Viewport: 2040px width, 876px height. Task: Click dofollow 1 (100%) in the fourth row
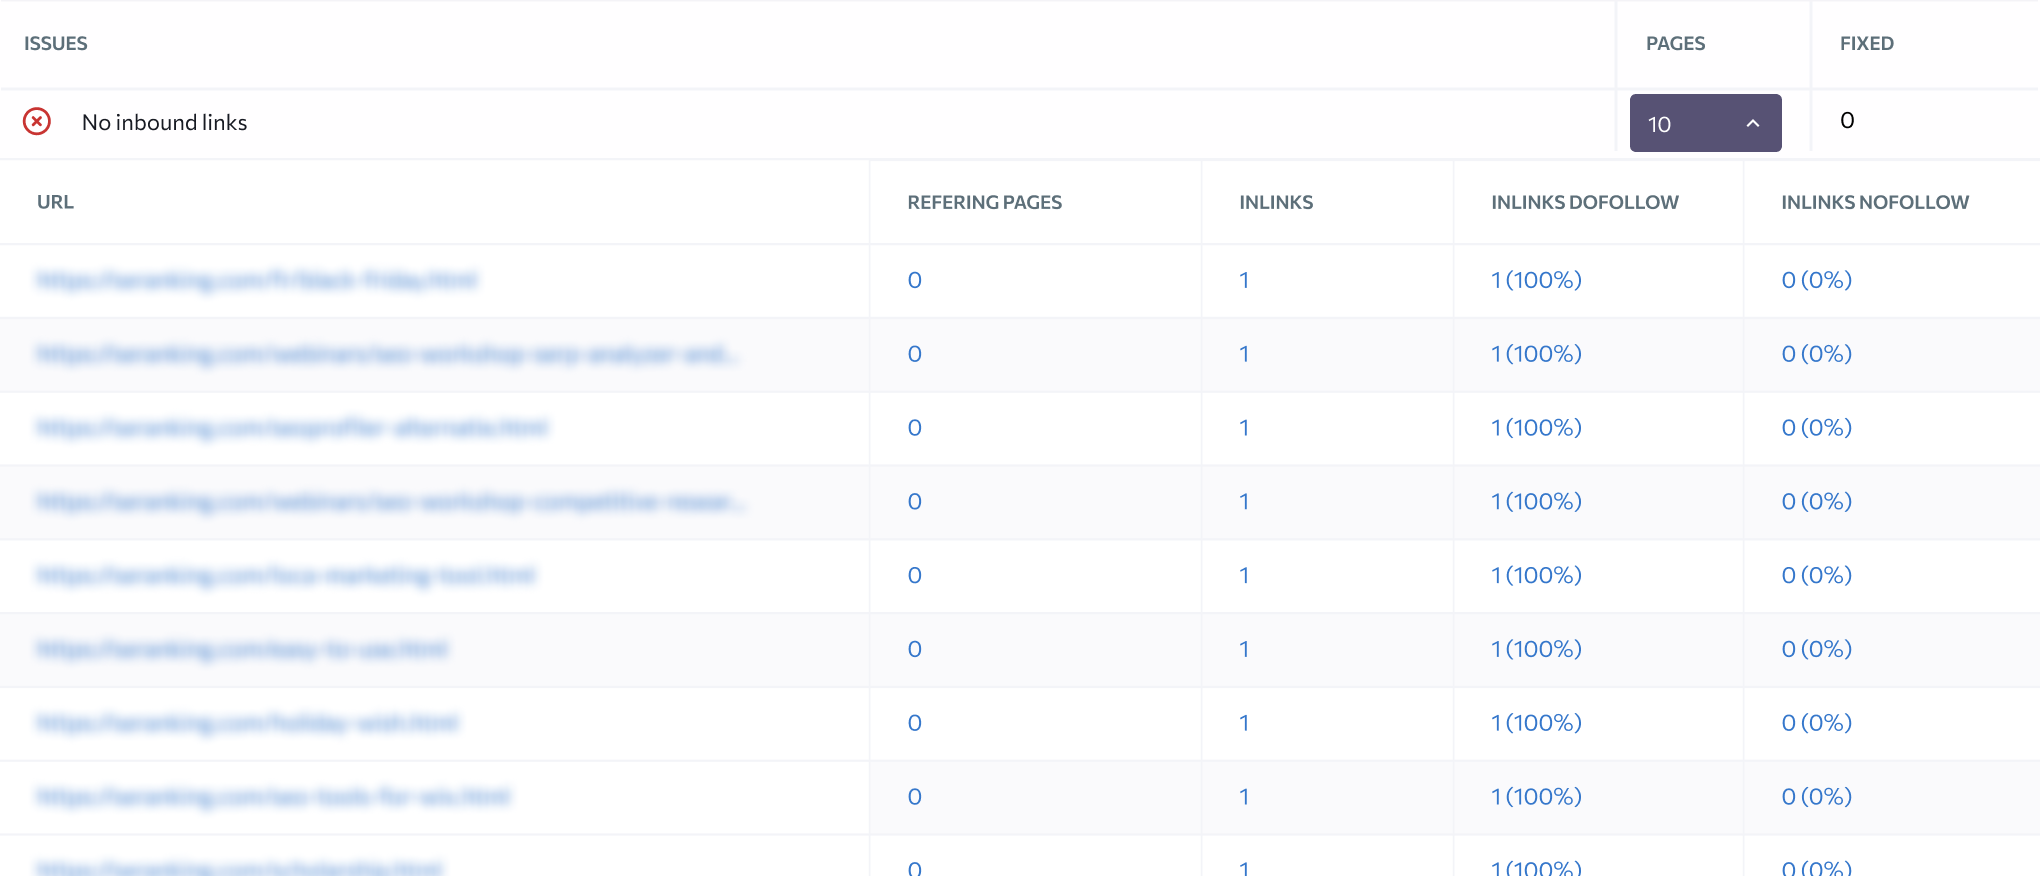coord(1536,502)
